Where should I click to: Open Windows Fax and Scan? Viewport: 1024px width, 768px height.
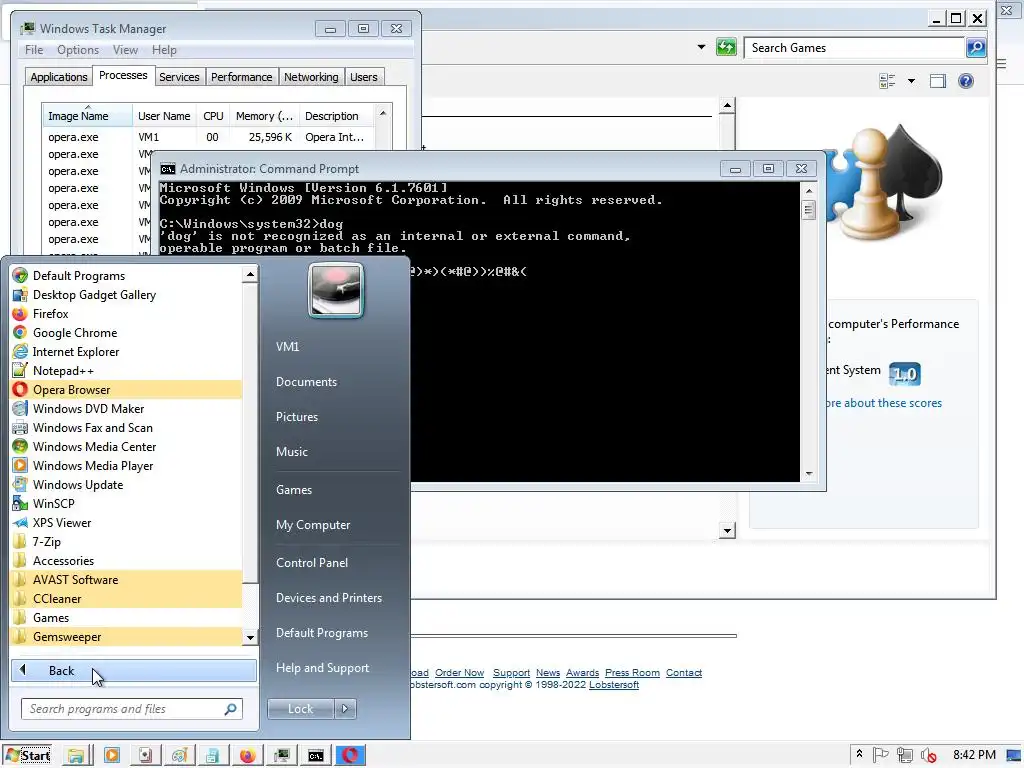click(126, 427)
